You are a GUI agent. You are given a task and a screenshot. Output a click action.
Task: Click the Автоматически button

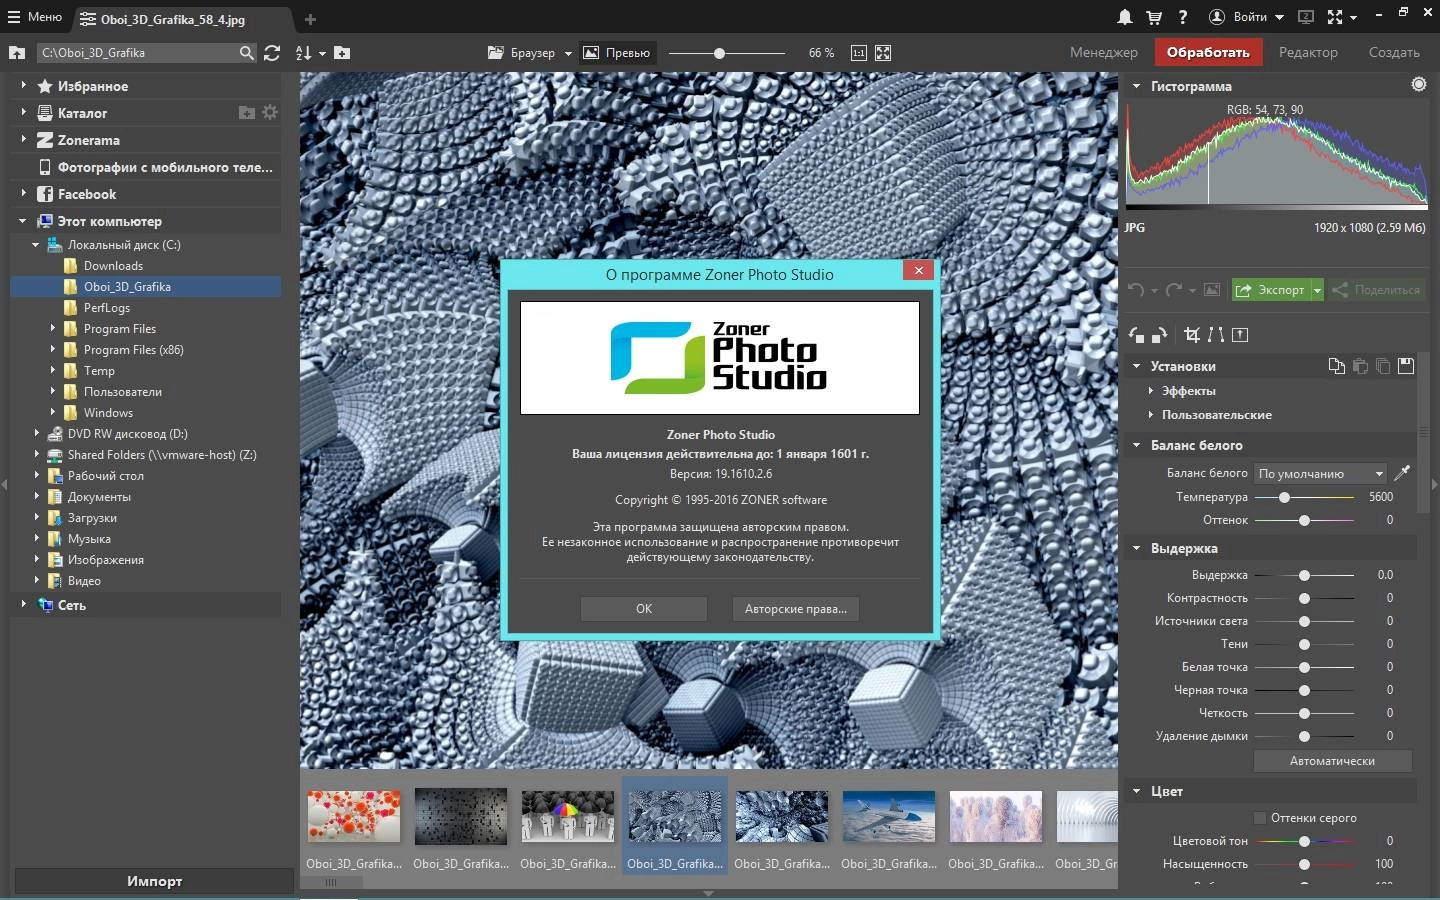click(1332, 761)
